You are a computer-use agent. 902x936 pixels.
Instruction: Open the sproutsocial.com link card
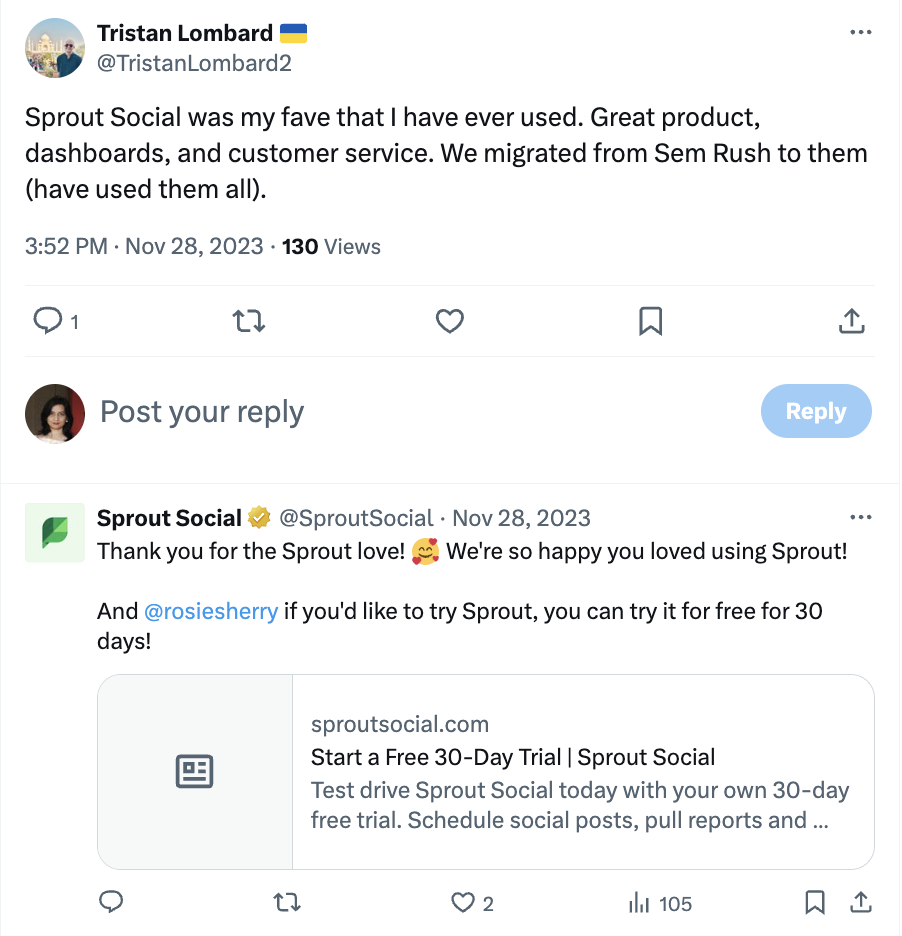[485, 771]
